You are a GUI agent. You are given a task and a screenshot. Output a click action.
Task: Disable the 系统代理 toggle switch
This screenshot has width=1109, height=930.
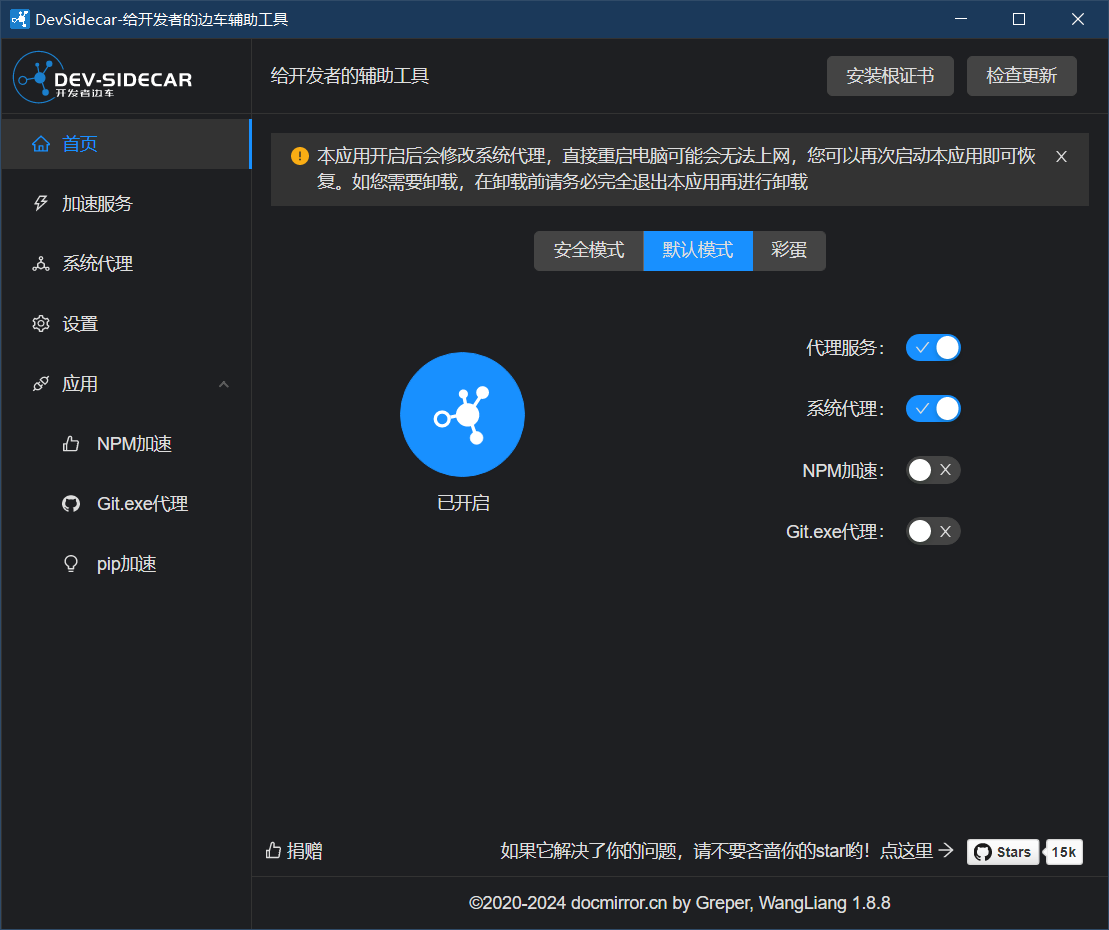932,409
